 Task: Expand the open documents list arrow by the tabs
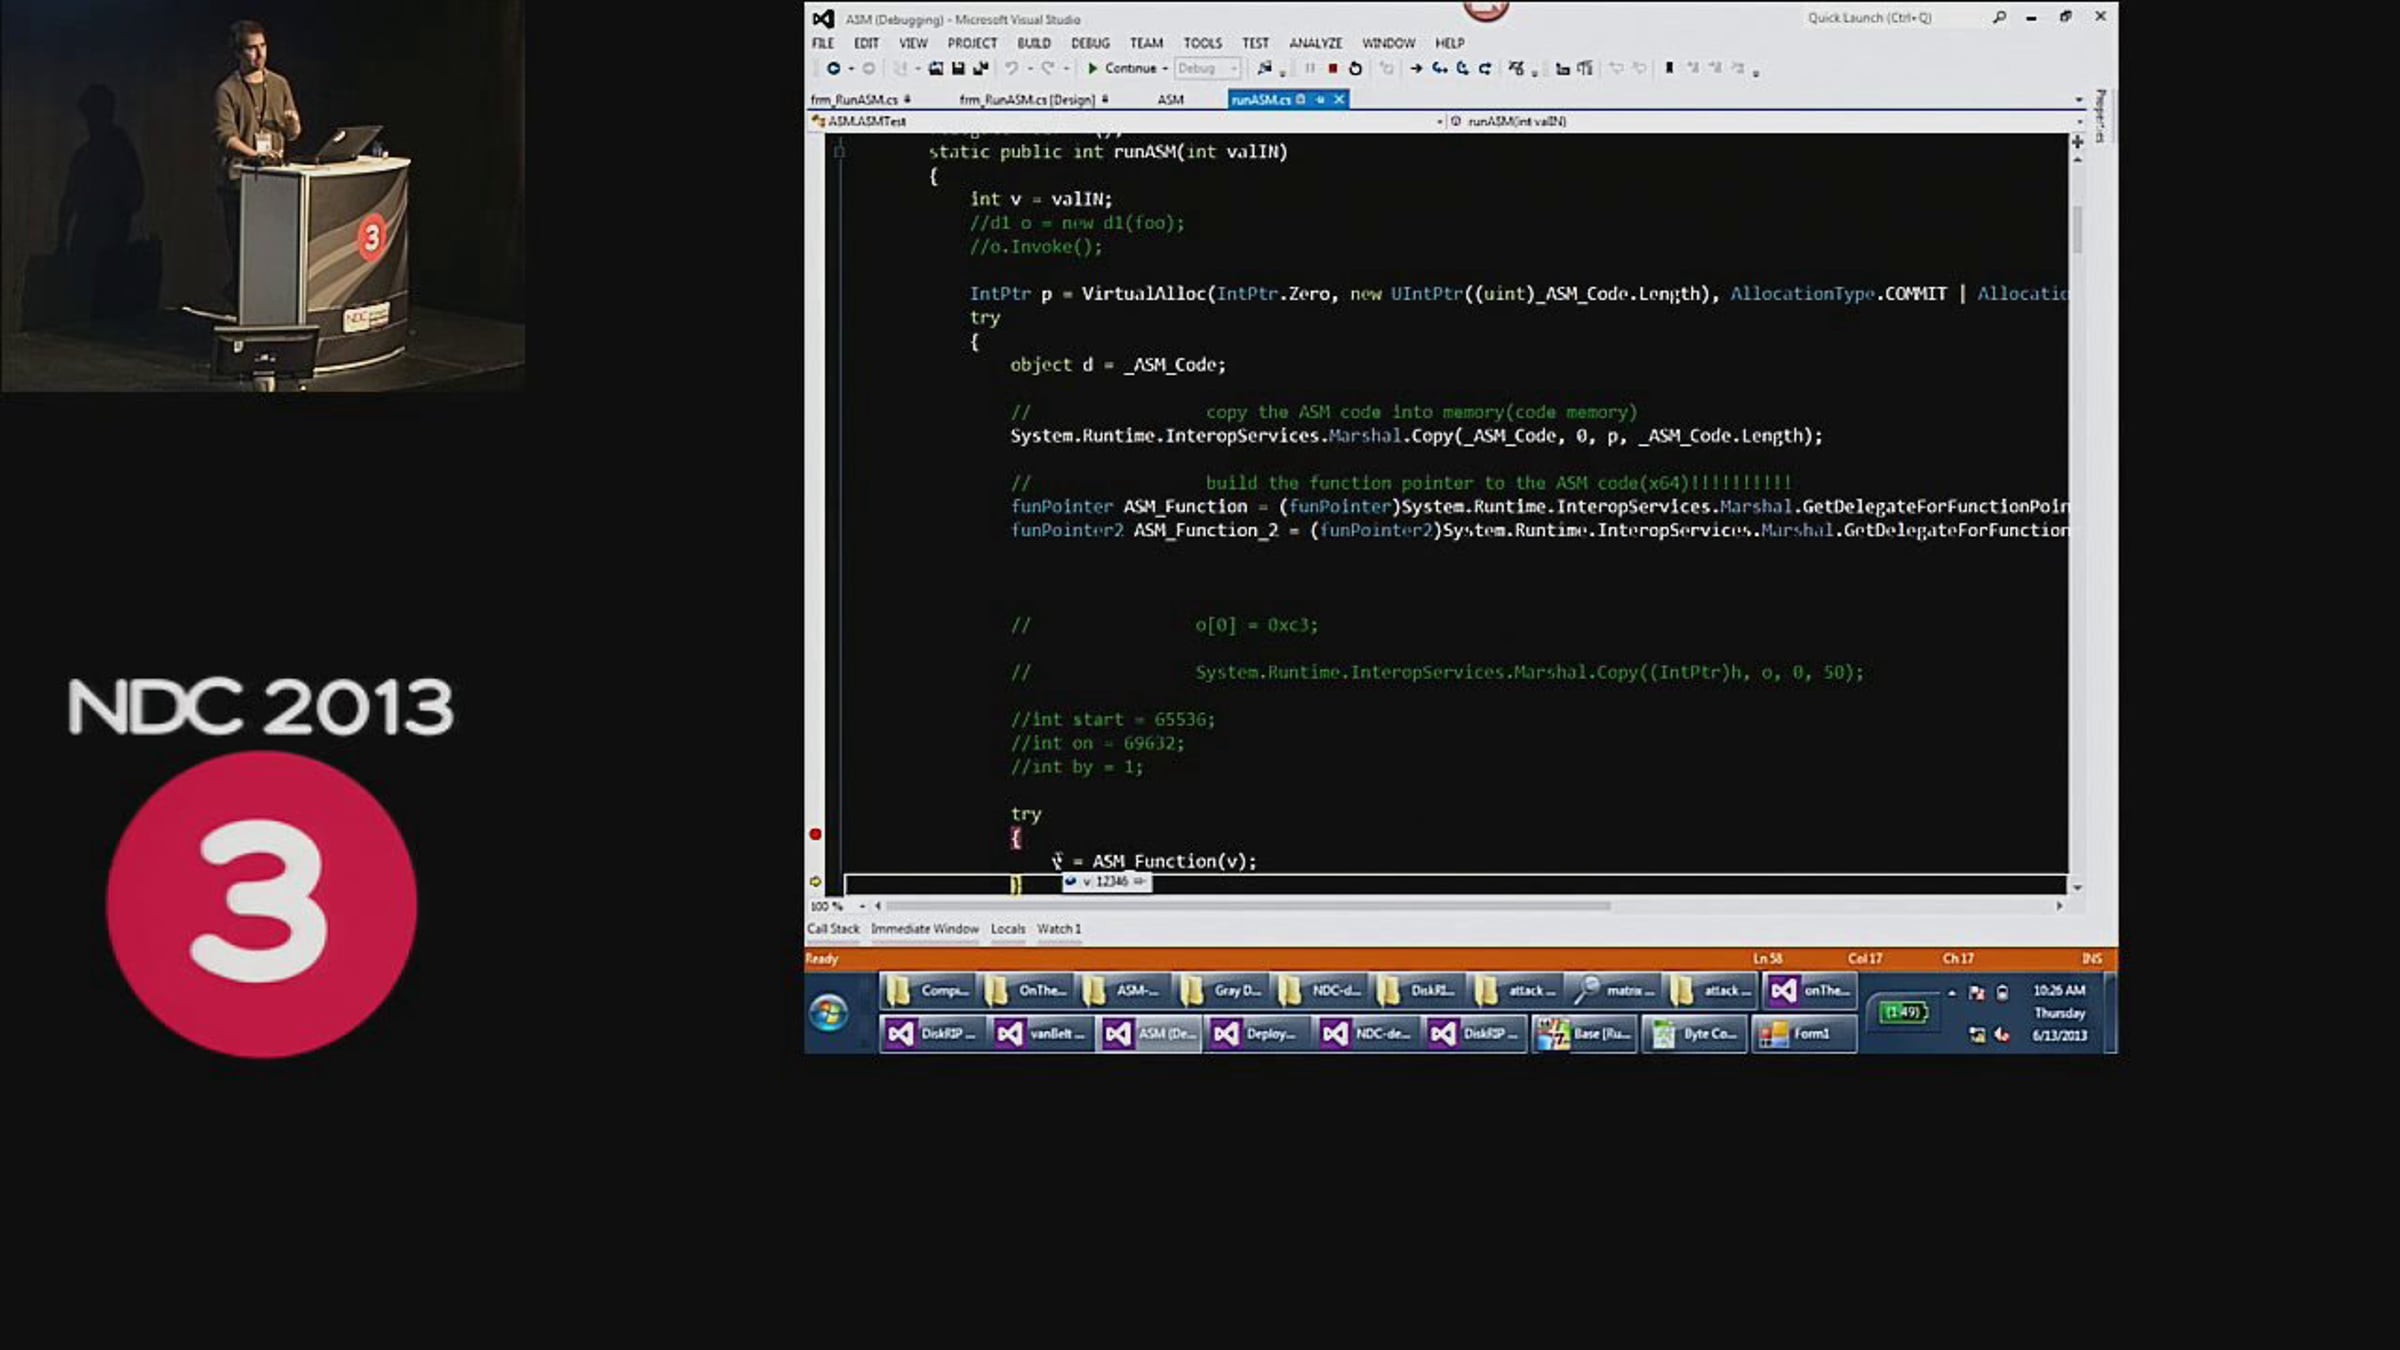pos(2079,100)
